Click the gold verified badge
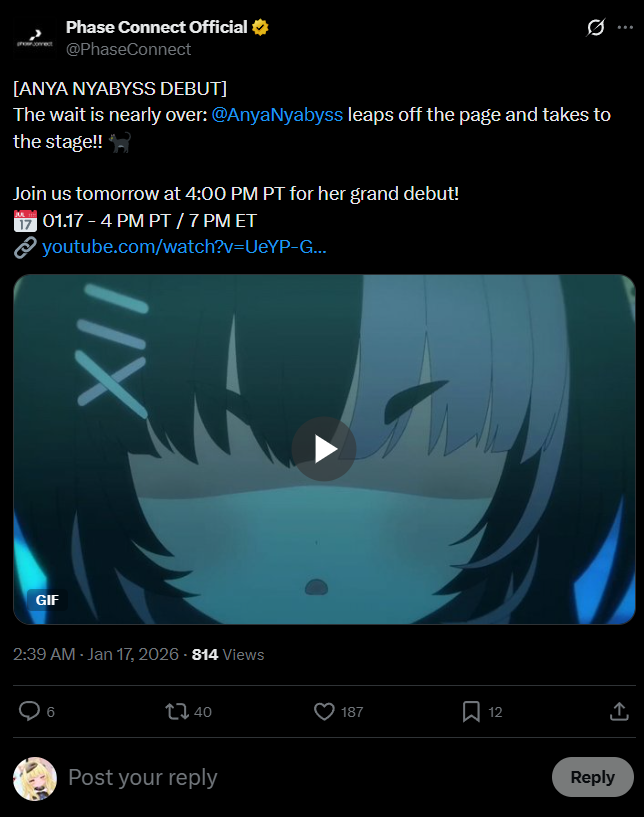Image resolution: width=644 pixels, height=817 pixels. tap(261, 27)
